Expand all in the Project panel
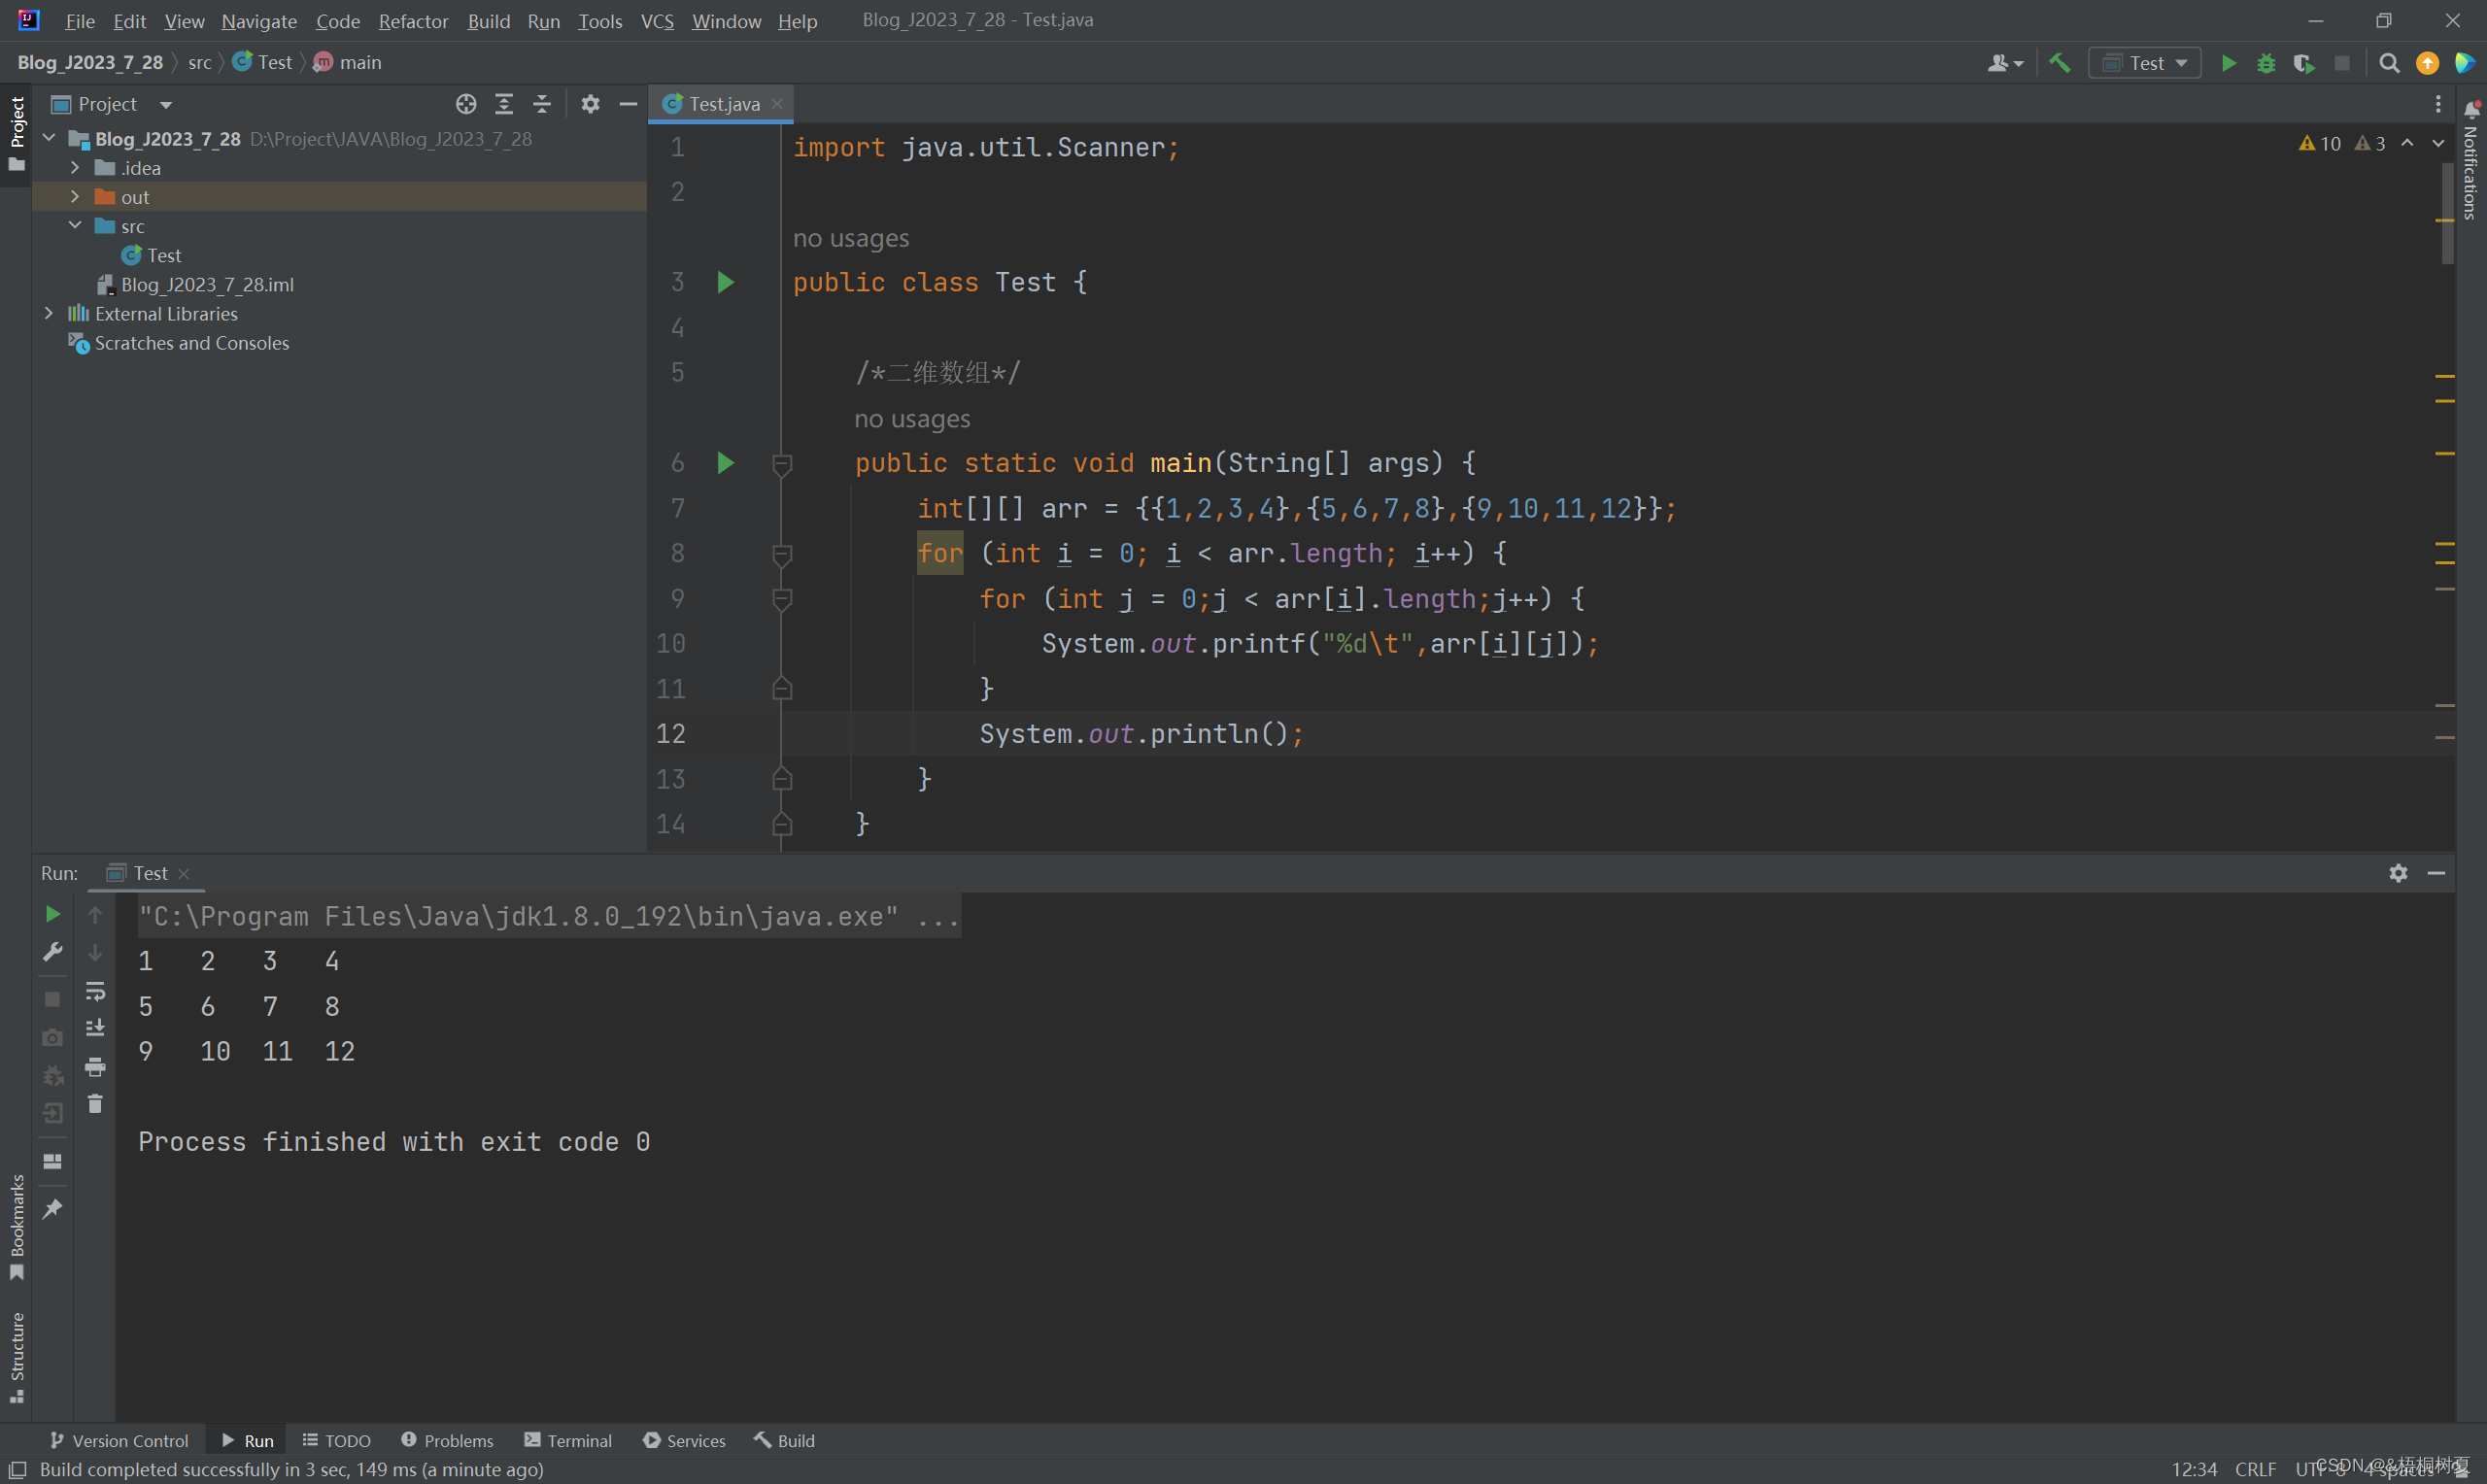Image resolution: width=2487 pixels, height=1484 pixels. pos(504,104)
